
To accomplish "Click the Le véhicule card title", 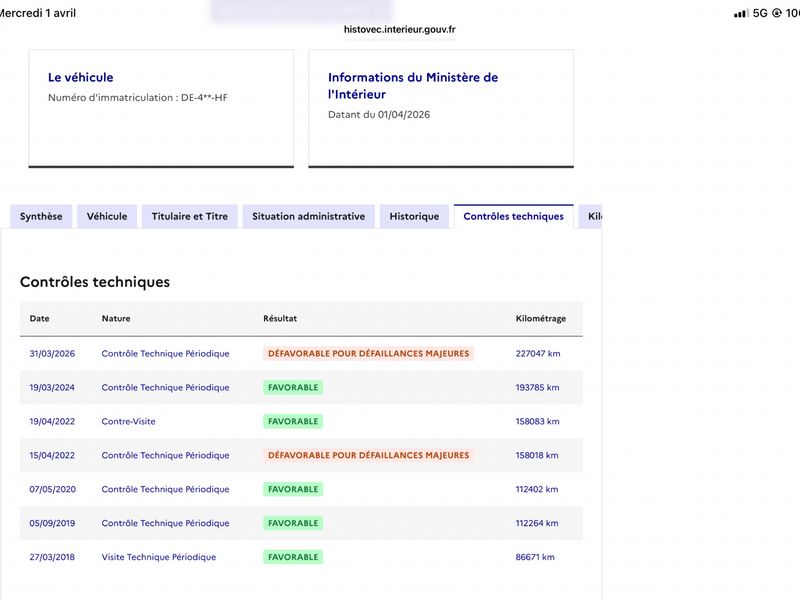I will click(81, 77).
